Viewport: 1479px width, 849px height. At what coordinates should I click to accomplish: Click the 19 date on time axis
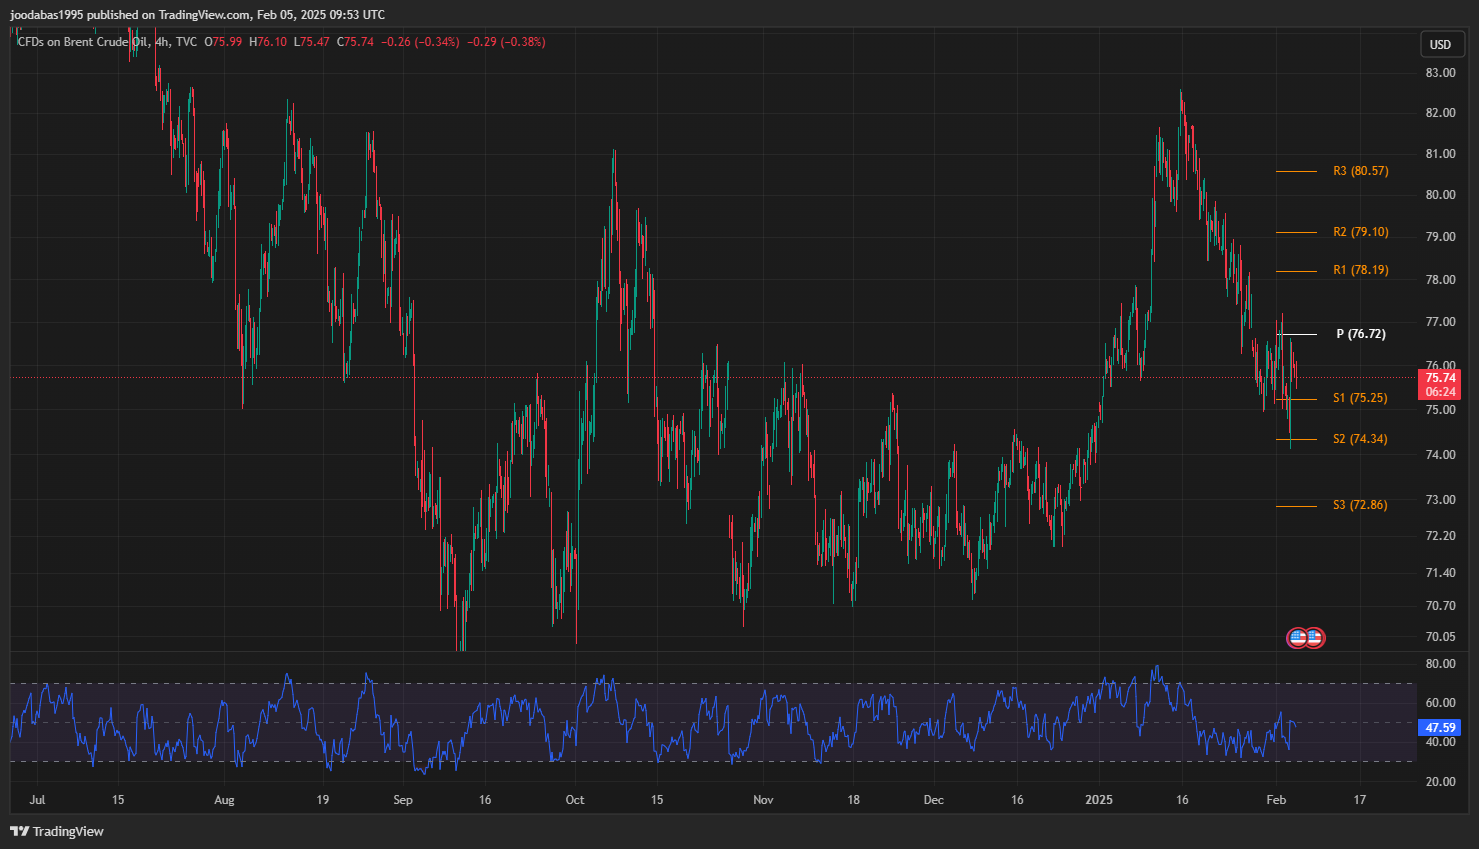pos(322,800)
